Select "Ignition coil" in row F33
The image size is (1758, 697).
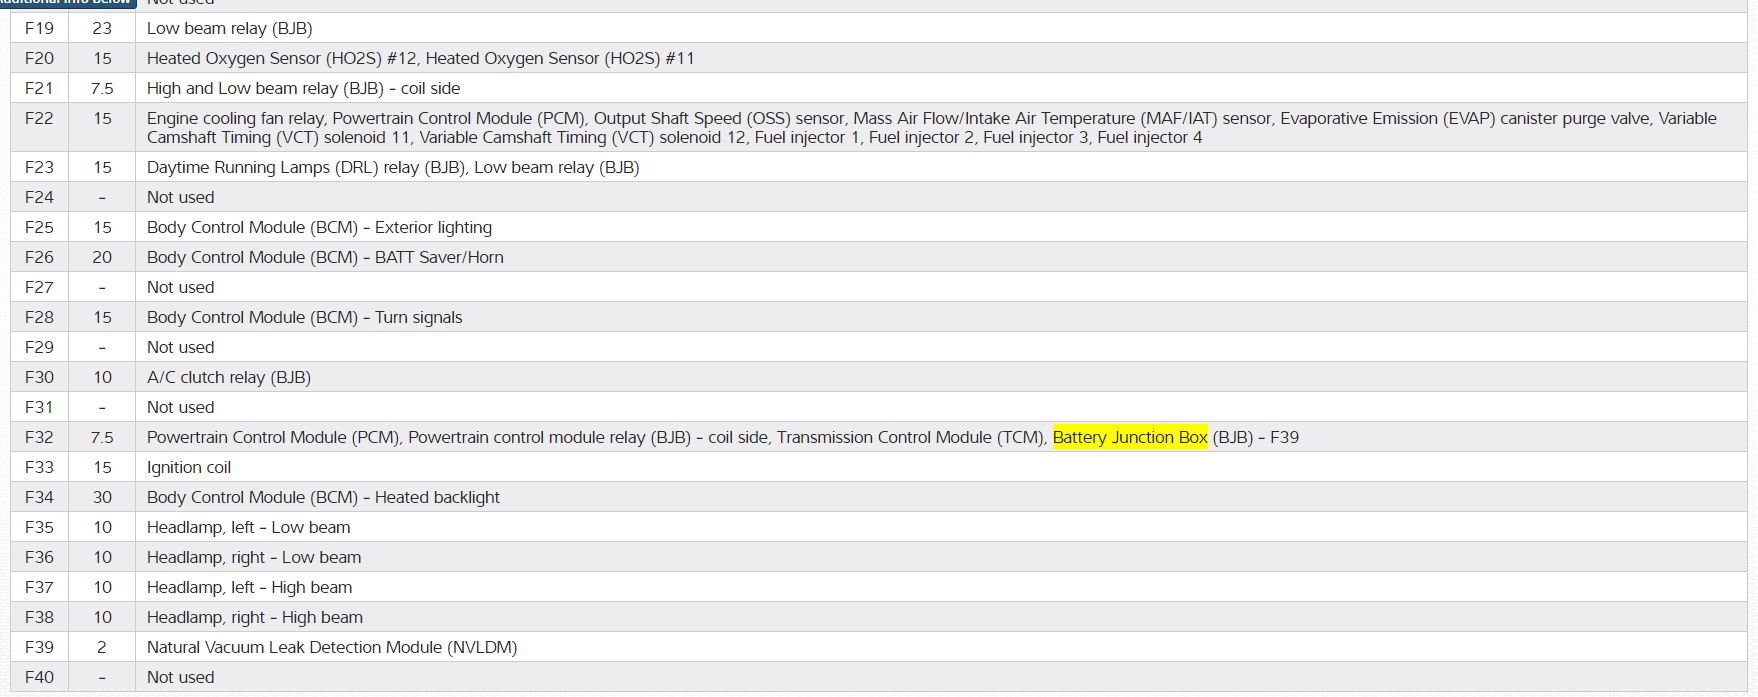click(x=188, y=467)
